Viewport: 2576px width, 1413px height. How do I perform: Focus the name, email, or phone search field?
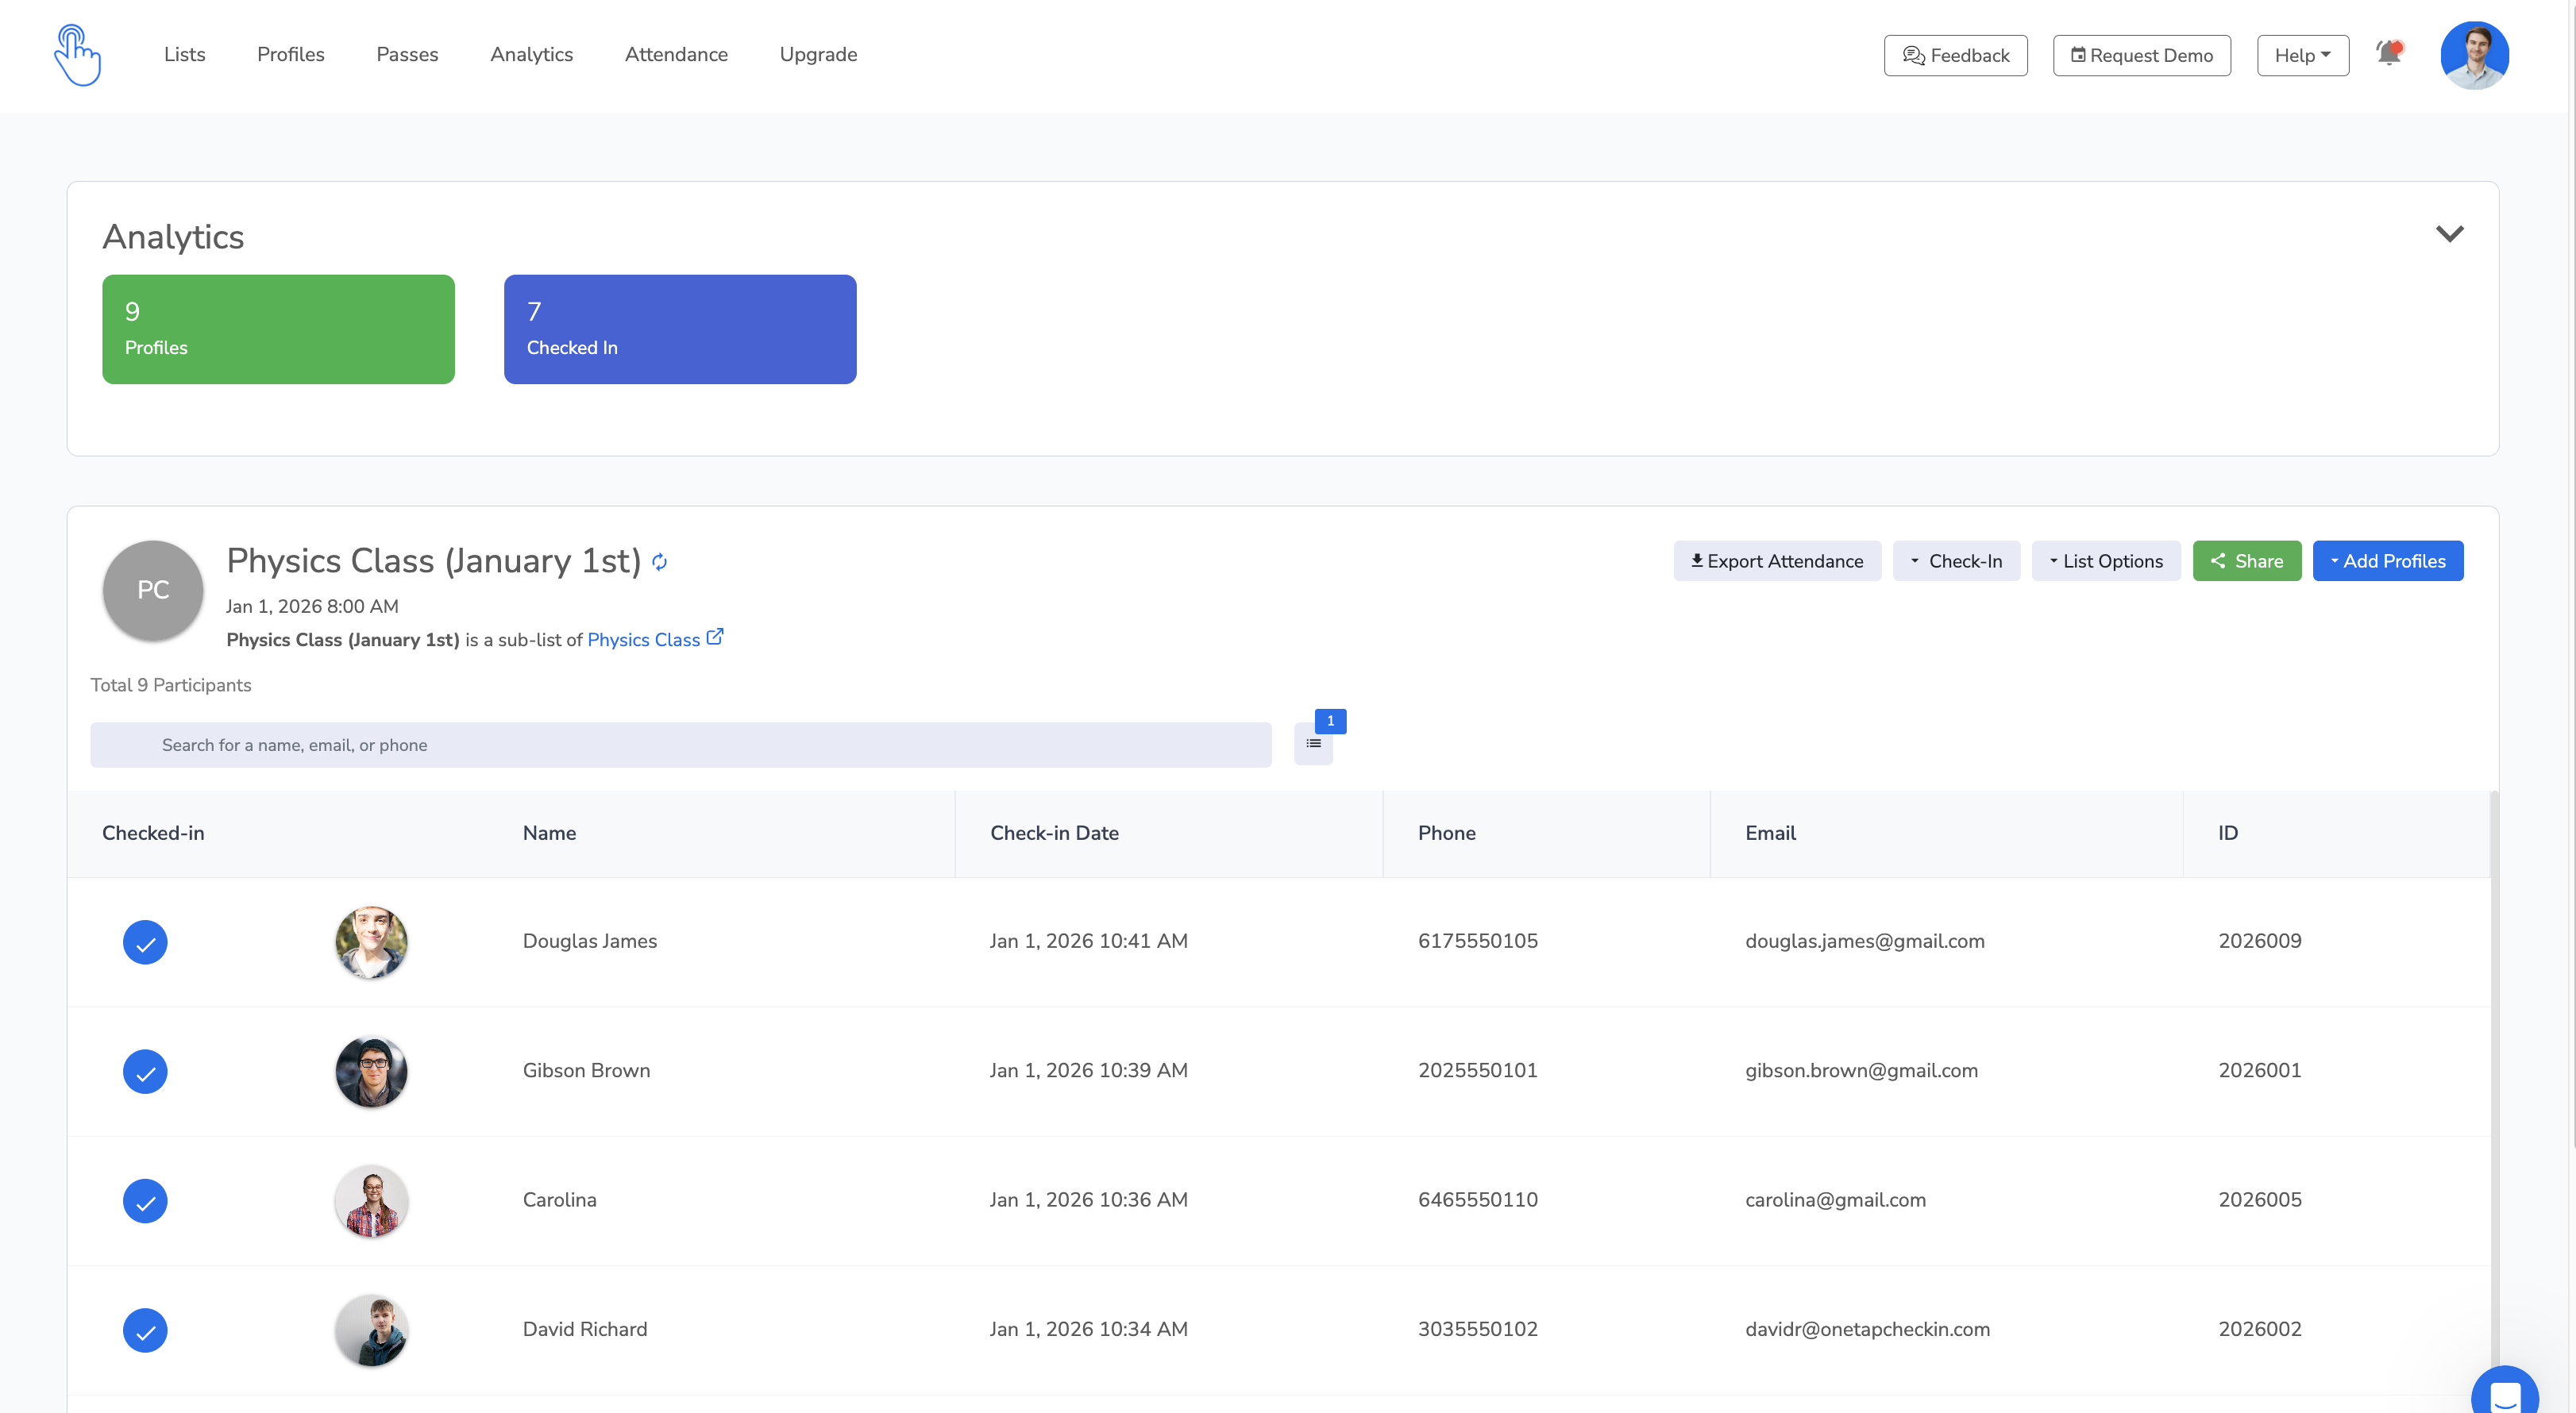point(680,745)
